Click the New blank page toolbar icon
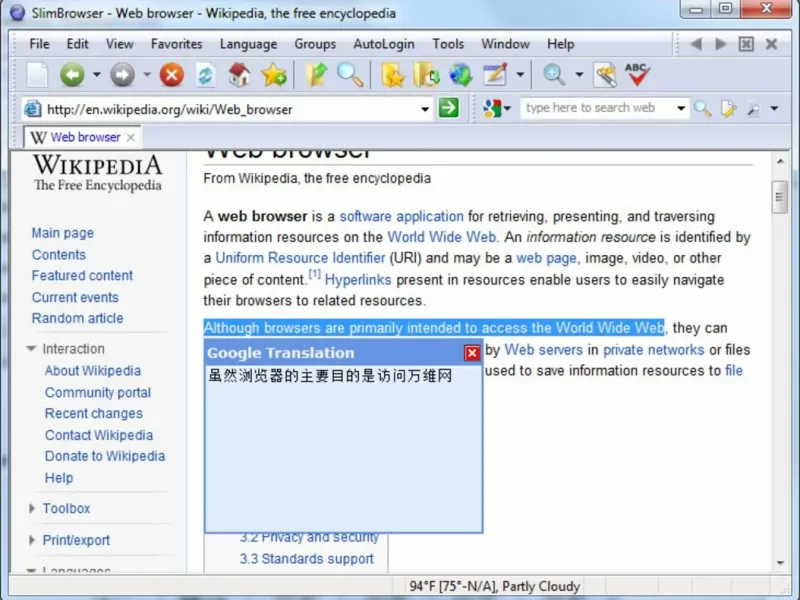 [37, 76]
